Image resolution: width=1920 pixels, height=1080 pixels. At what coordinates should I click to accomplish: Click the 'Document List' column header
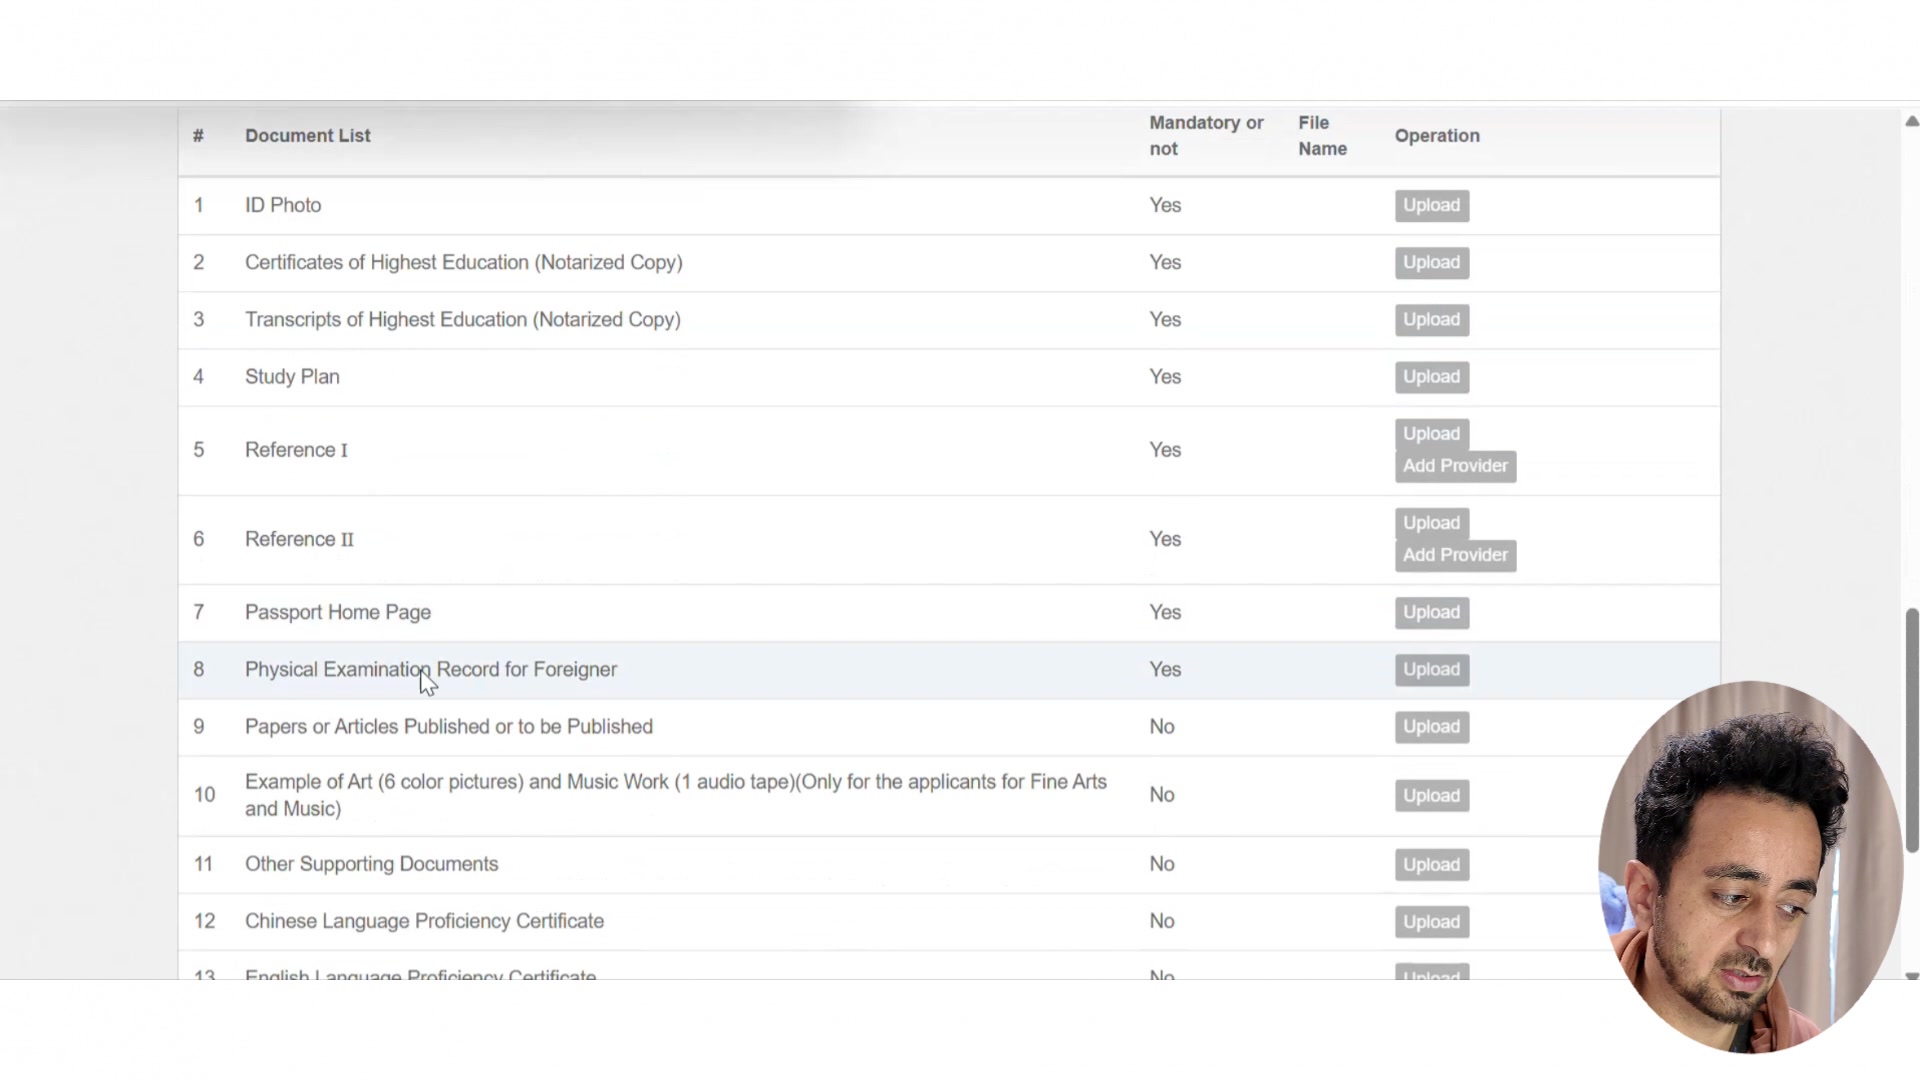pos(308,136)
